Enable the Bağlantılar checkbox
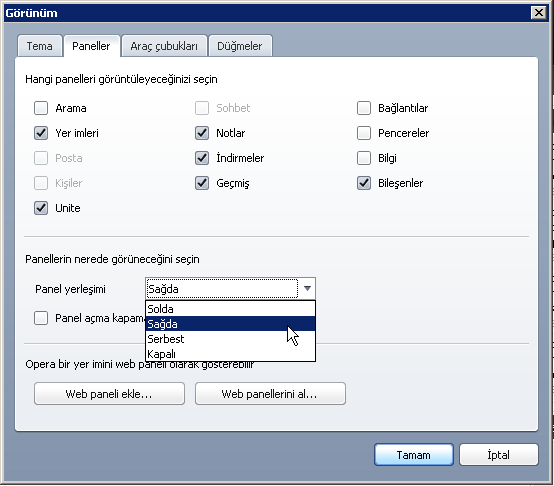The height and width of the screenshot is (486, 554). click(364, 108)
